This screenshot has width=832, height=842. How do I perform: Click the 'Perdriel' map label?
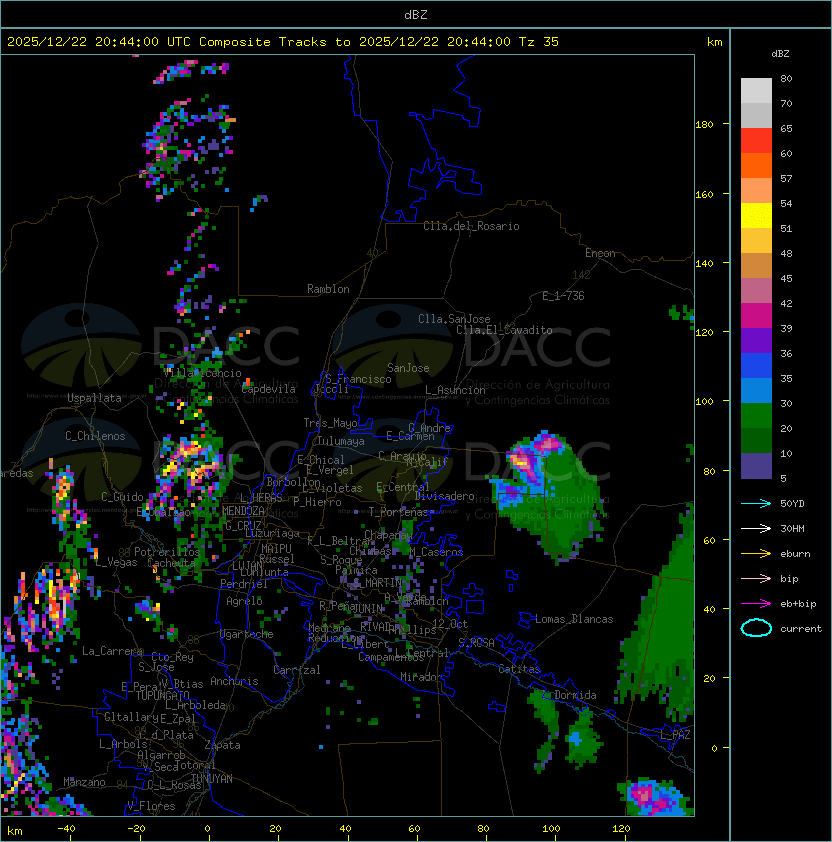(x=244, y=583)
